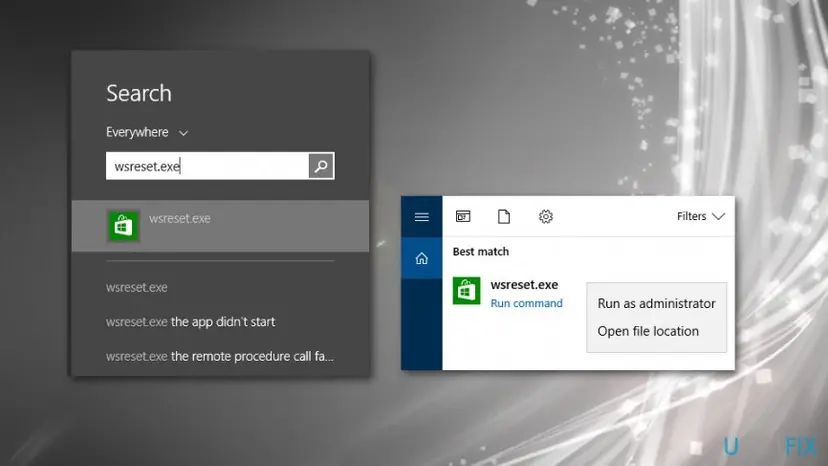Choose 'Run as administrator' from context menu
The width and height of the screenshot is (828, 466).
point(656,304)
